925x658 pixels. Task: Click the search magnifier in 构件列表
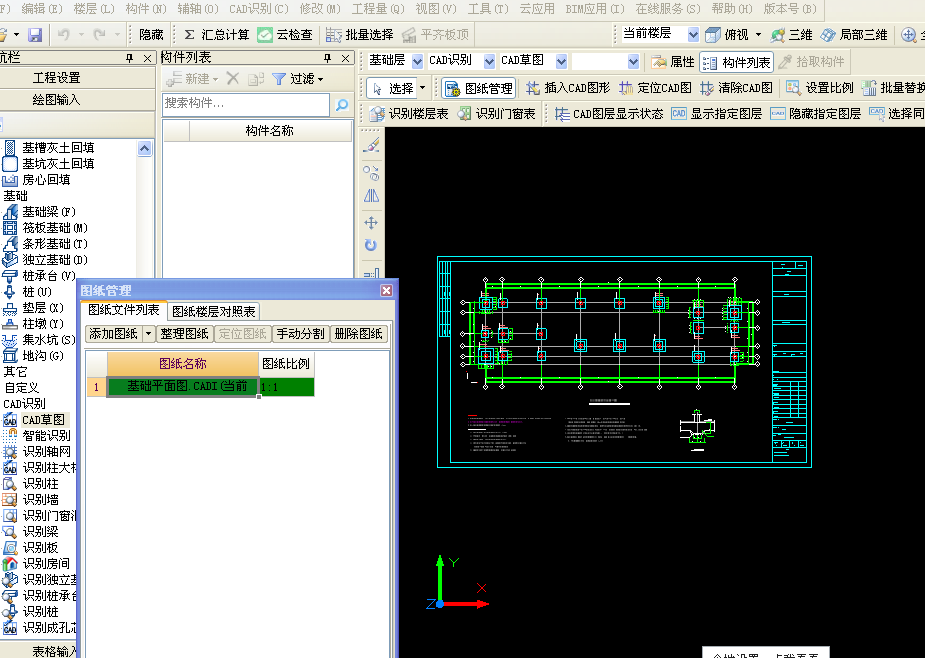pyautogui.click(x=342, y=104)
